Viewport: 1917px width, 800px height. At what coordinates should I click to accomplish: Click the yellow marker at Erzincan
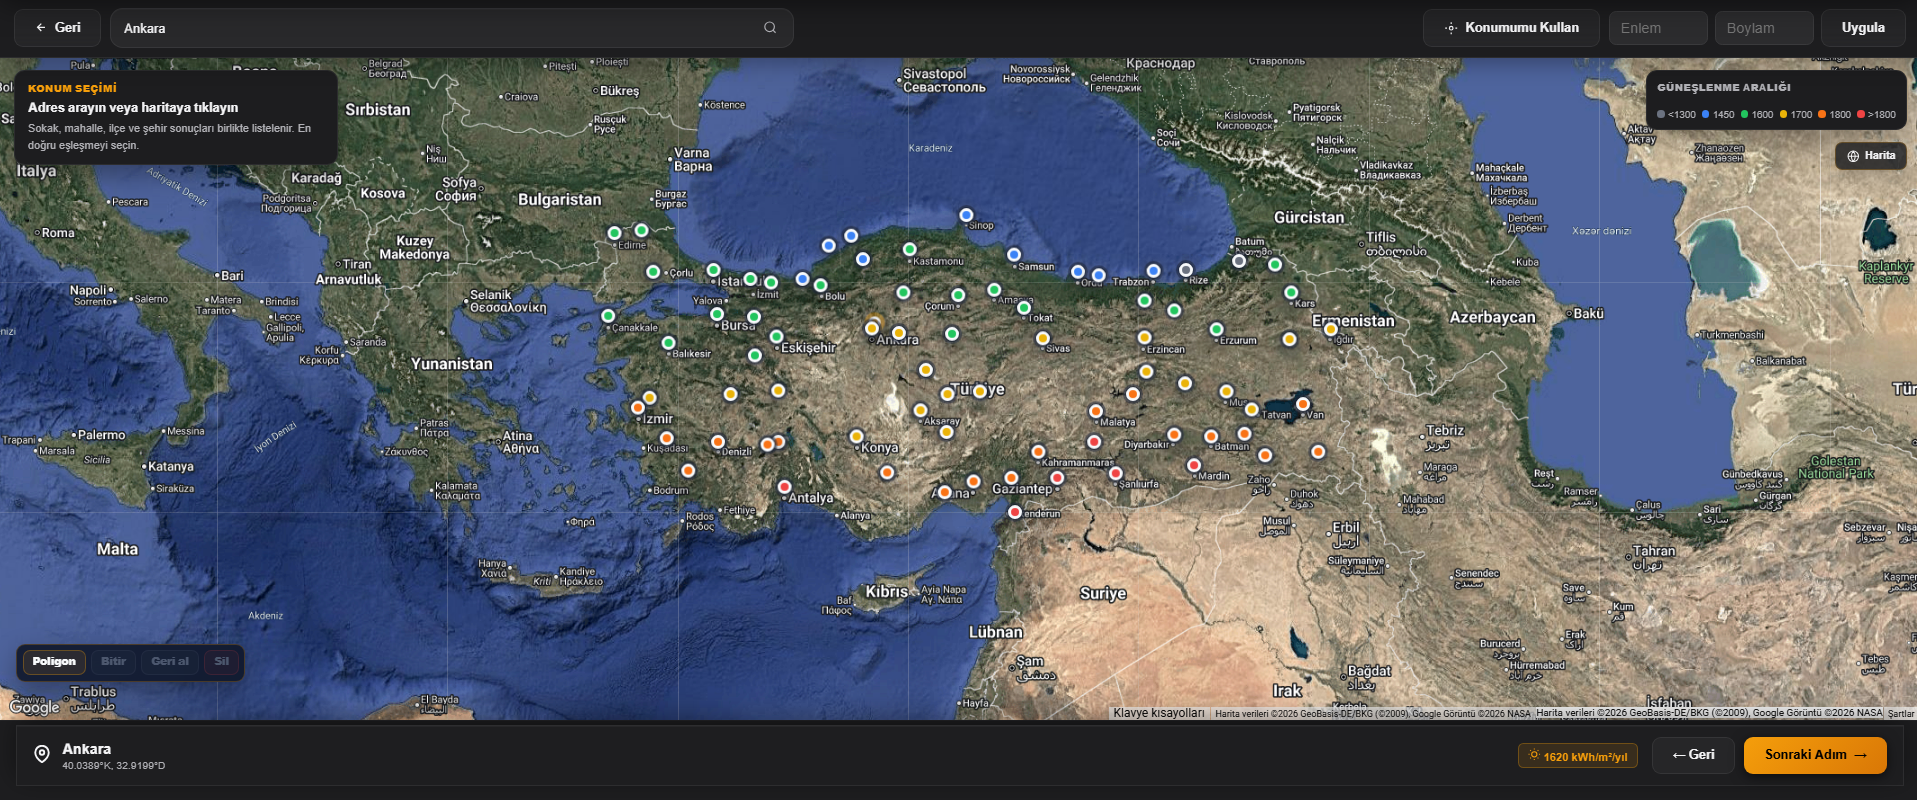click(1144, 338)
